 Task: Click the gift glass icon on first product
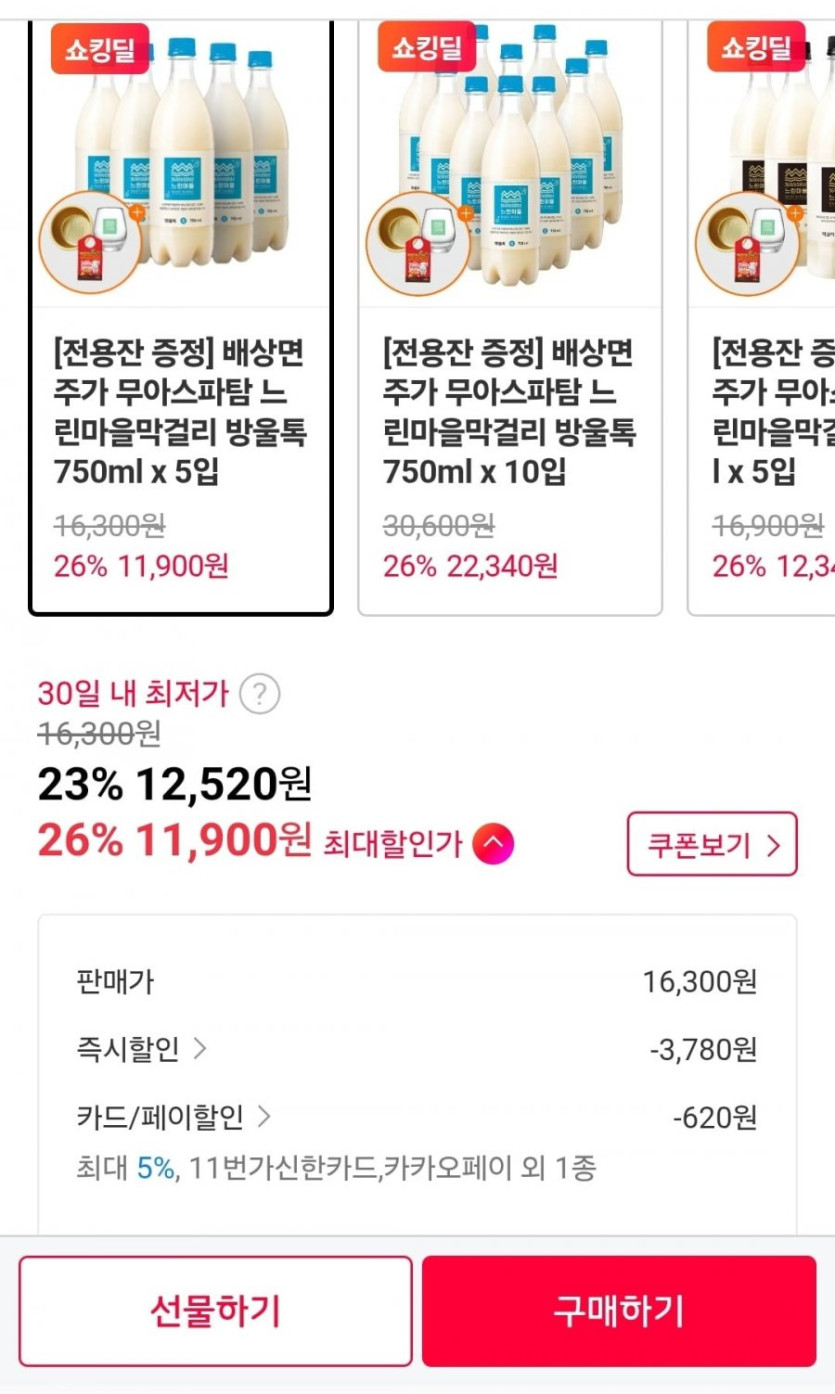[90, 243]
